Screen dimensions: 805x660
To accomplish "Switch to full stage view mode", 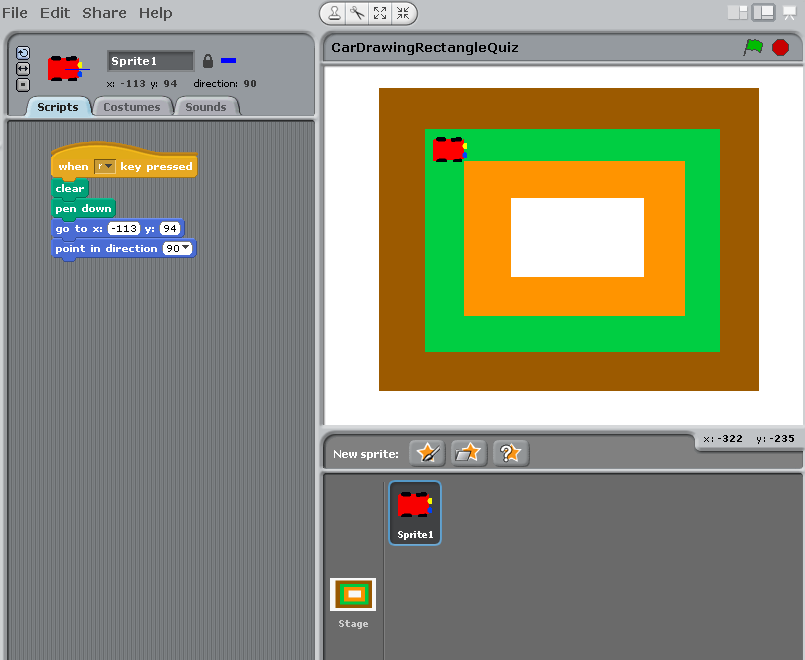I will pyautogui.click(x=764, y=13).
